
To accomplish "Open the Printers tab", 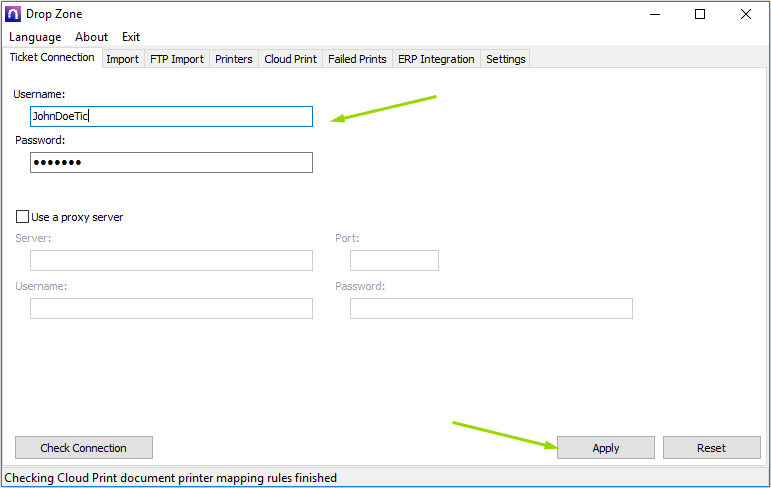I will click(x=234, y=59).
